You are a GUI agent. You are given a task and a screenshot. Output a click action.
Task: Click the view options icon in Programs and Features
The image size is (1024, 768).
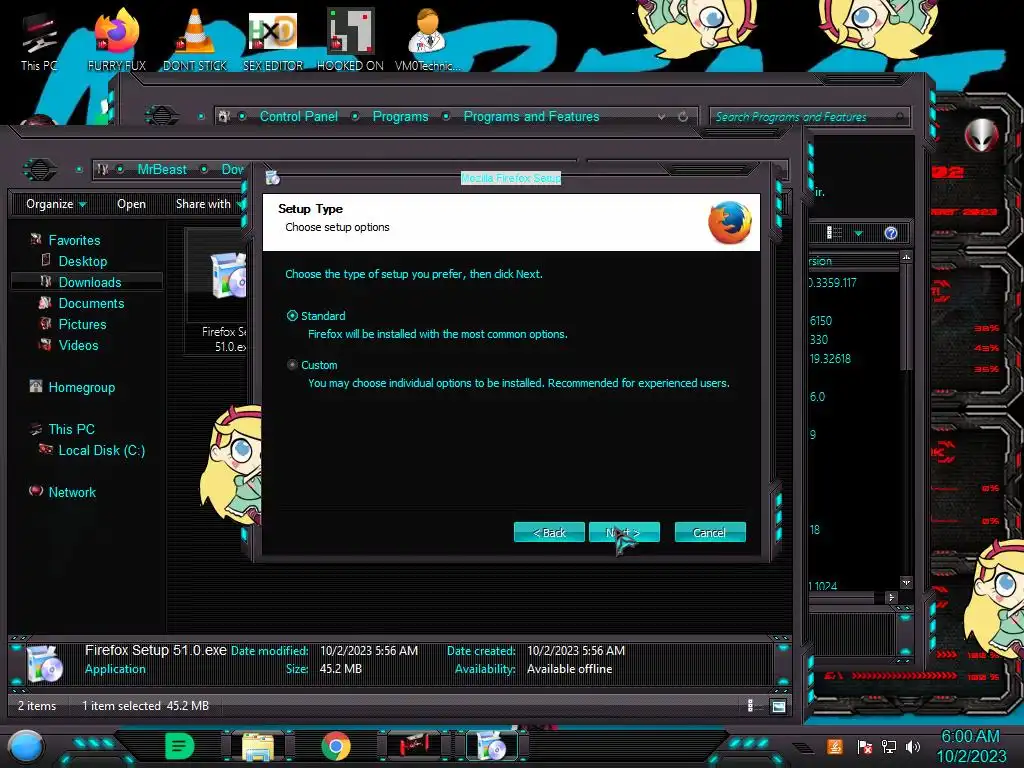(835, 233)
